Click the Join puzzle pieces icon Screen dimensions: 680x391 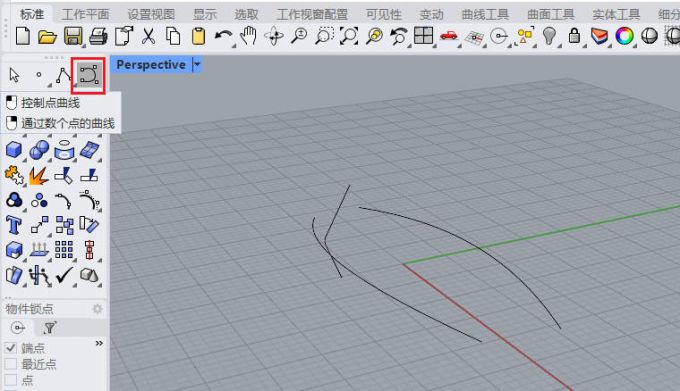[x=14, y=175]
